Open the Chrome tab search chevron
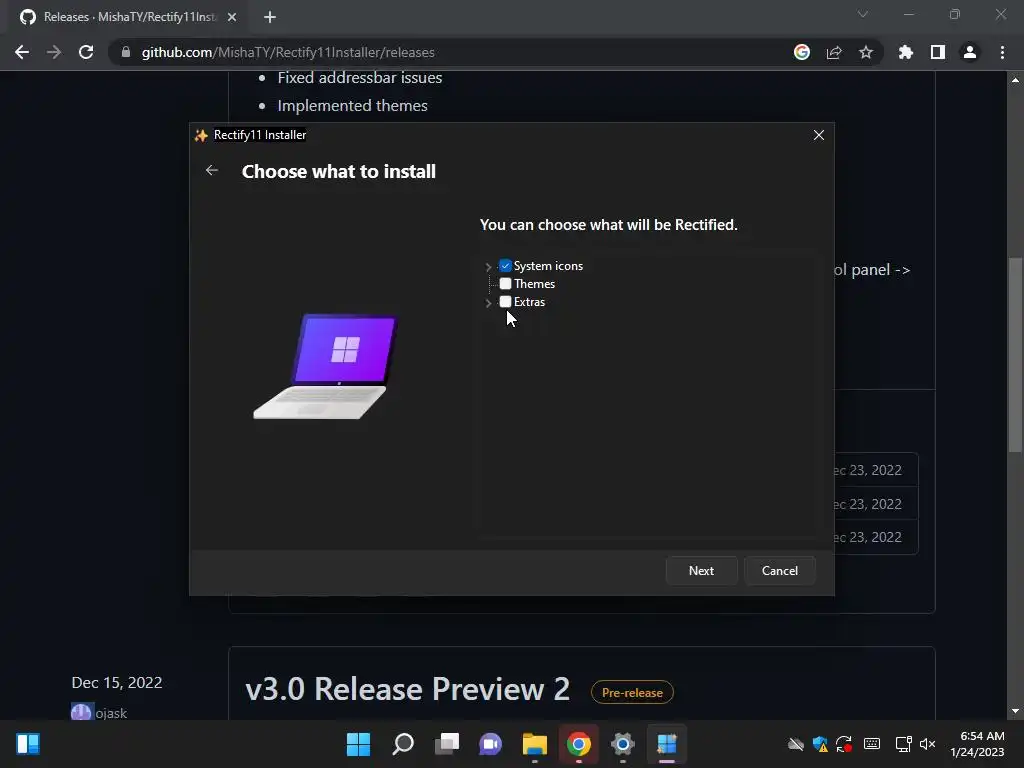The width and height of the screenshot is (1024, 768). (863, 14)
